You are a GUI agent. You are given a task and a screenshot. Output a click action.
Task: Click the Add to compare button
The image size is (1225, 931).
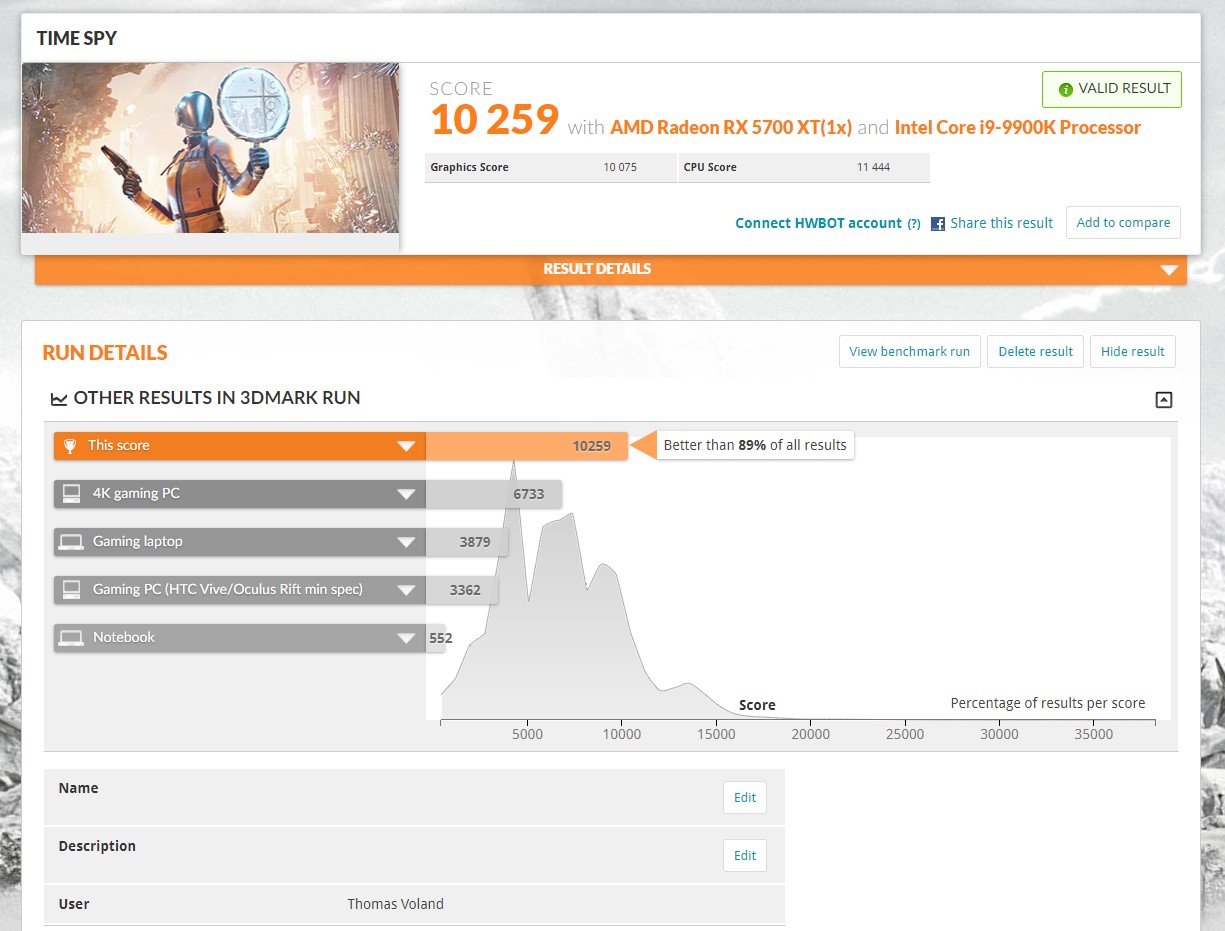coord(1123,223)
